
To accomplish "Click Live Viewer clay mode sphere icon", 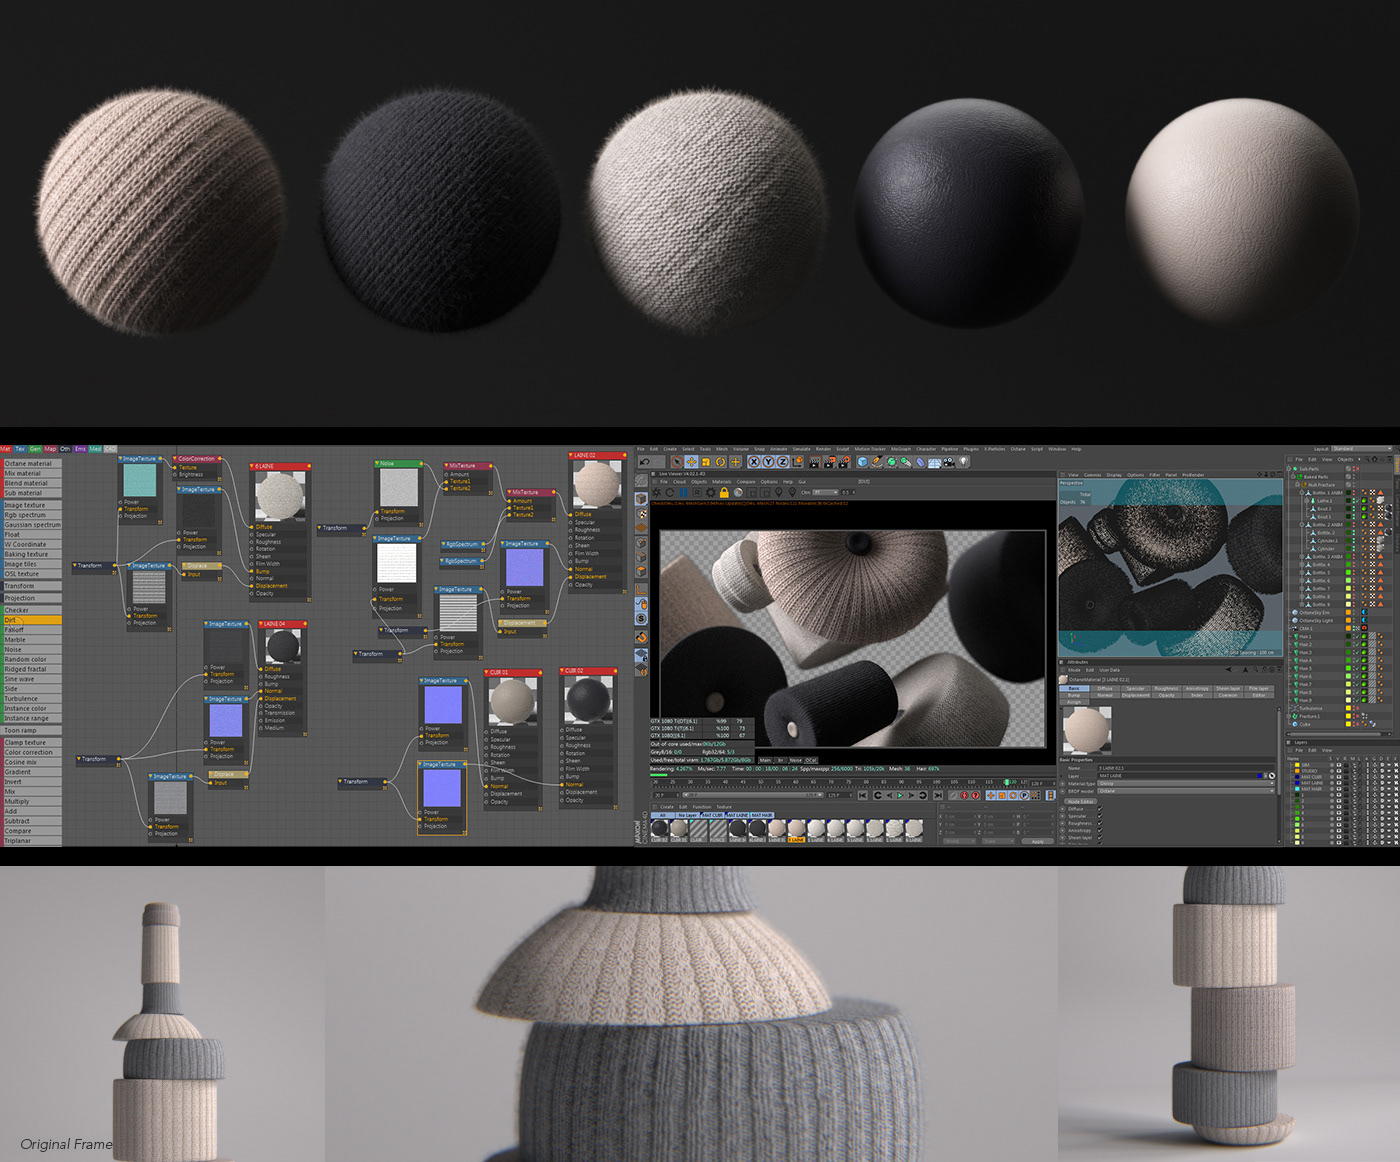I will coord(738,493).
